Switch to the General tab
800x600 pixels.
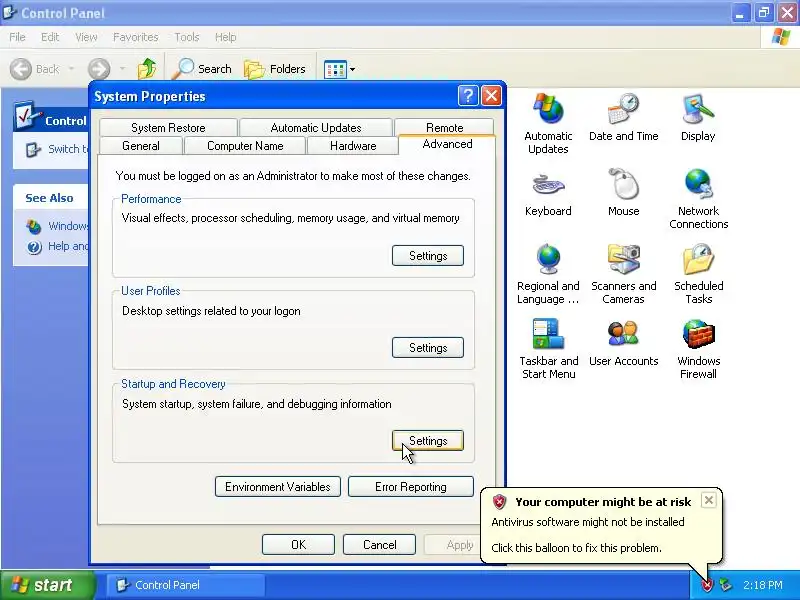[x=141, y=146]
